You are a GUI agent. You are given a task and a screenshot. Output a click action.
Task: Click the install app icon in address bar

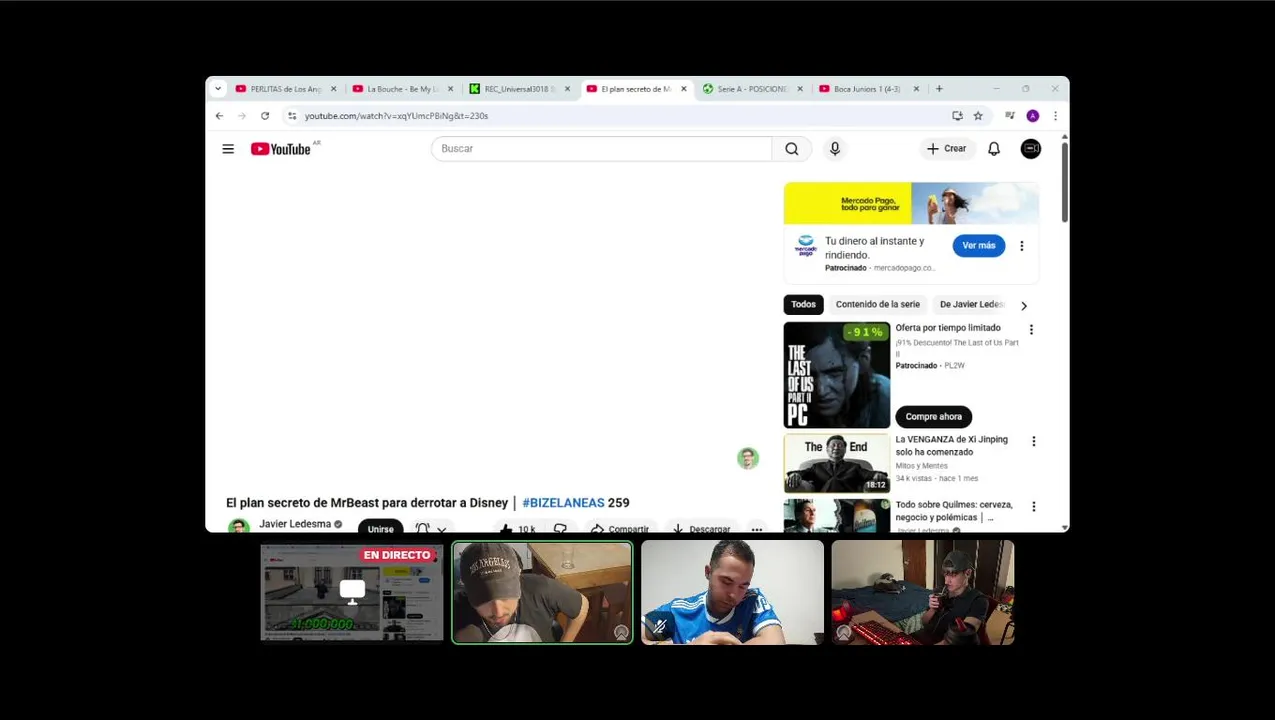957,116
